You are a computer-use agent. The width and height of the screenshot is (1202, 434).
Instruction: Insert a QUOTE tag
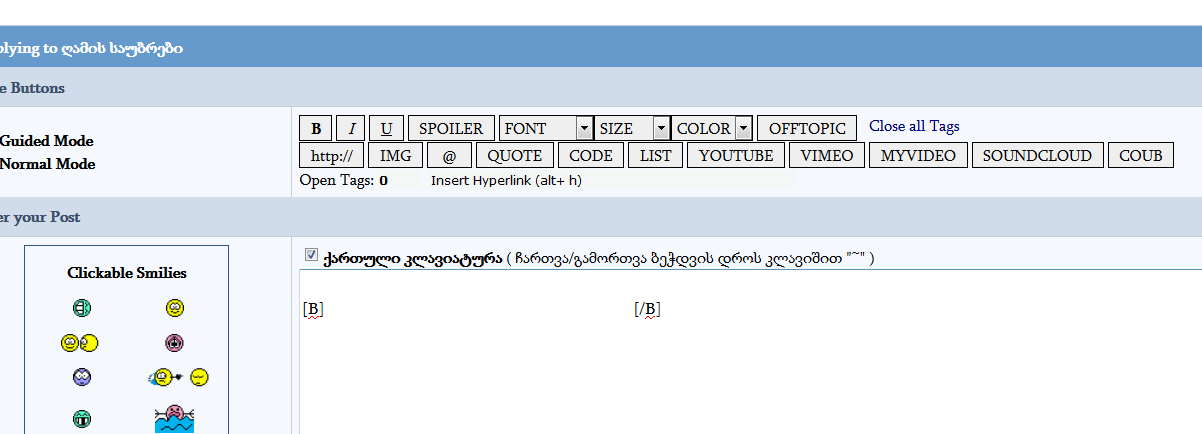[x=515, y=155]
